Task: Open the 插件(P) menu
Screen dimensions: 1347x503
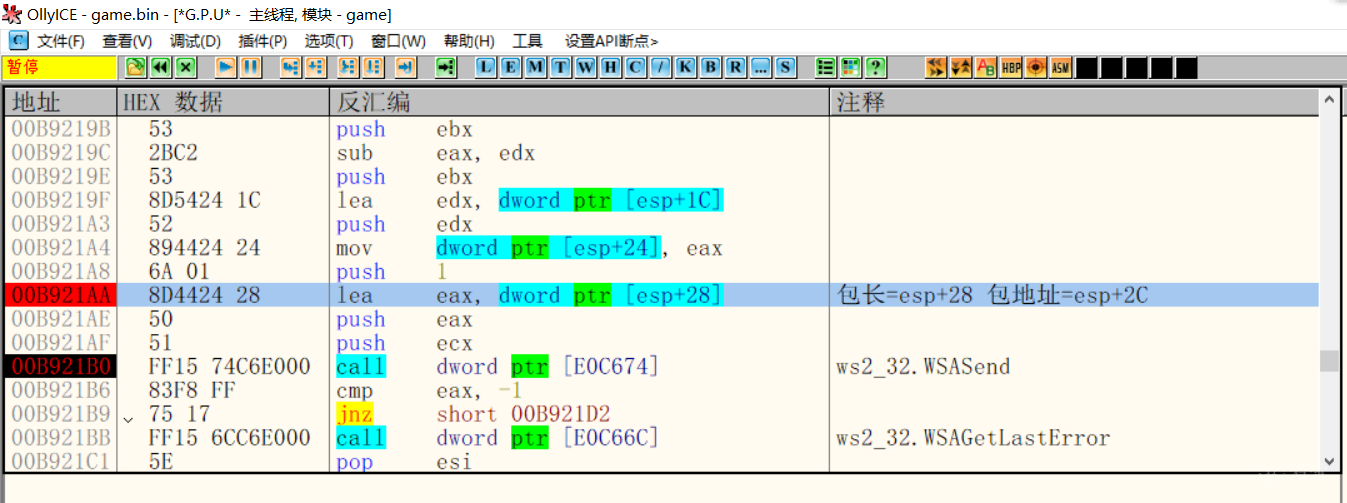Action: point(263,41)
